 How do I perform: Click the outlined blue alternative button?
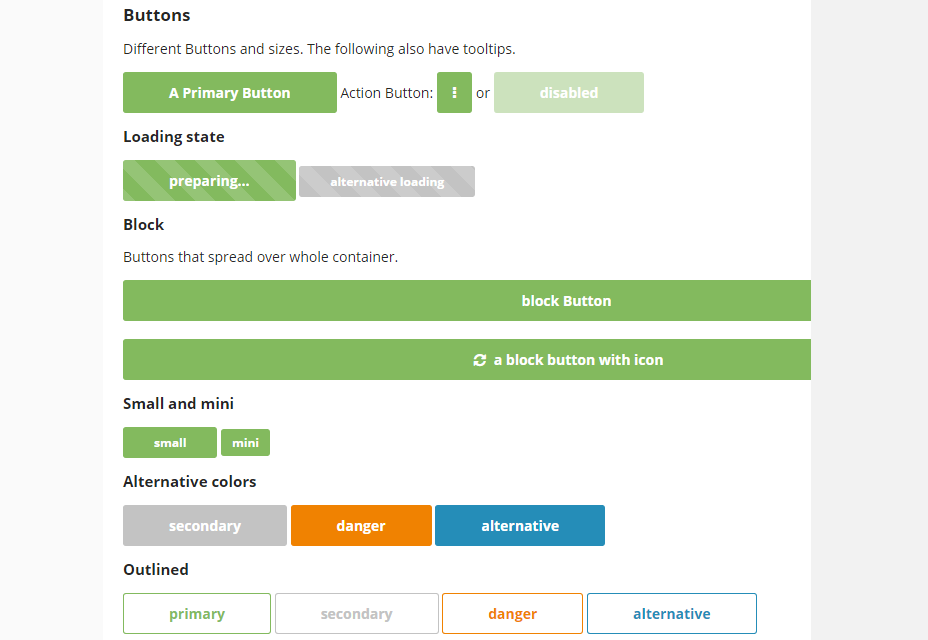coord(671,614)
